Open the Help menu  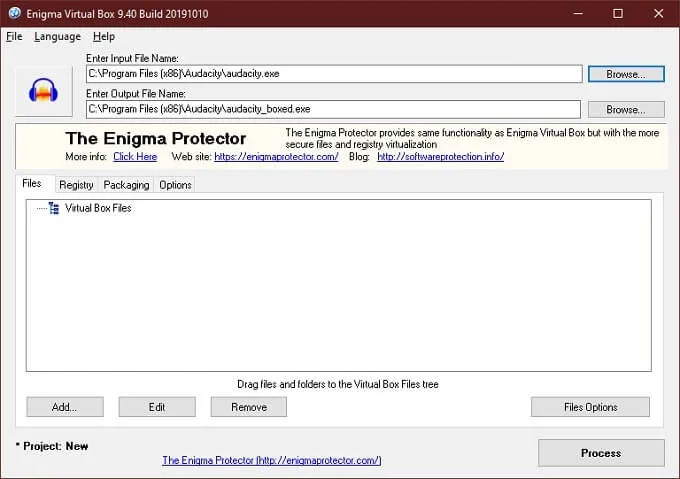click(104, 36)
